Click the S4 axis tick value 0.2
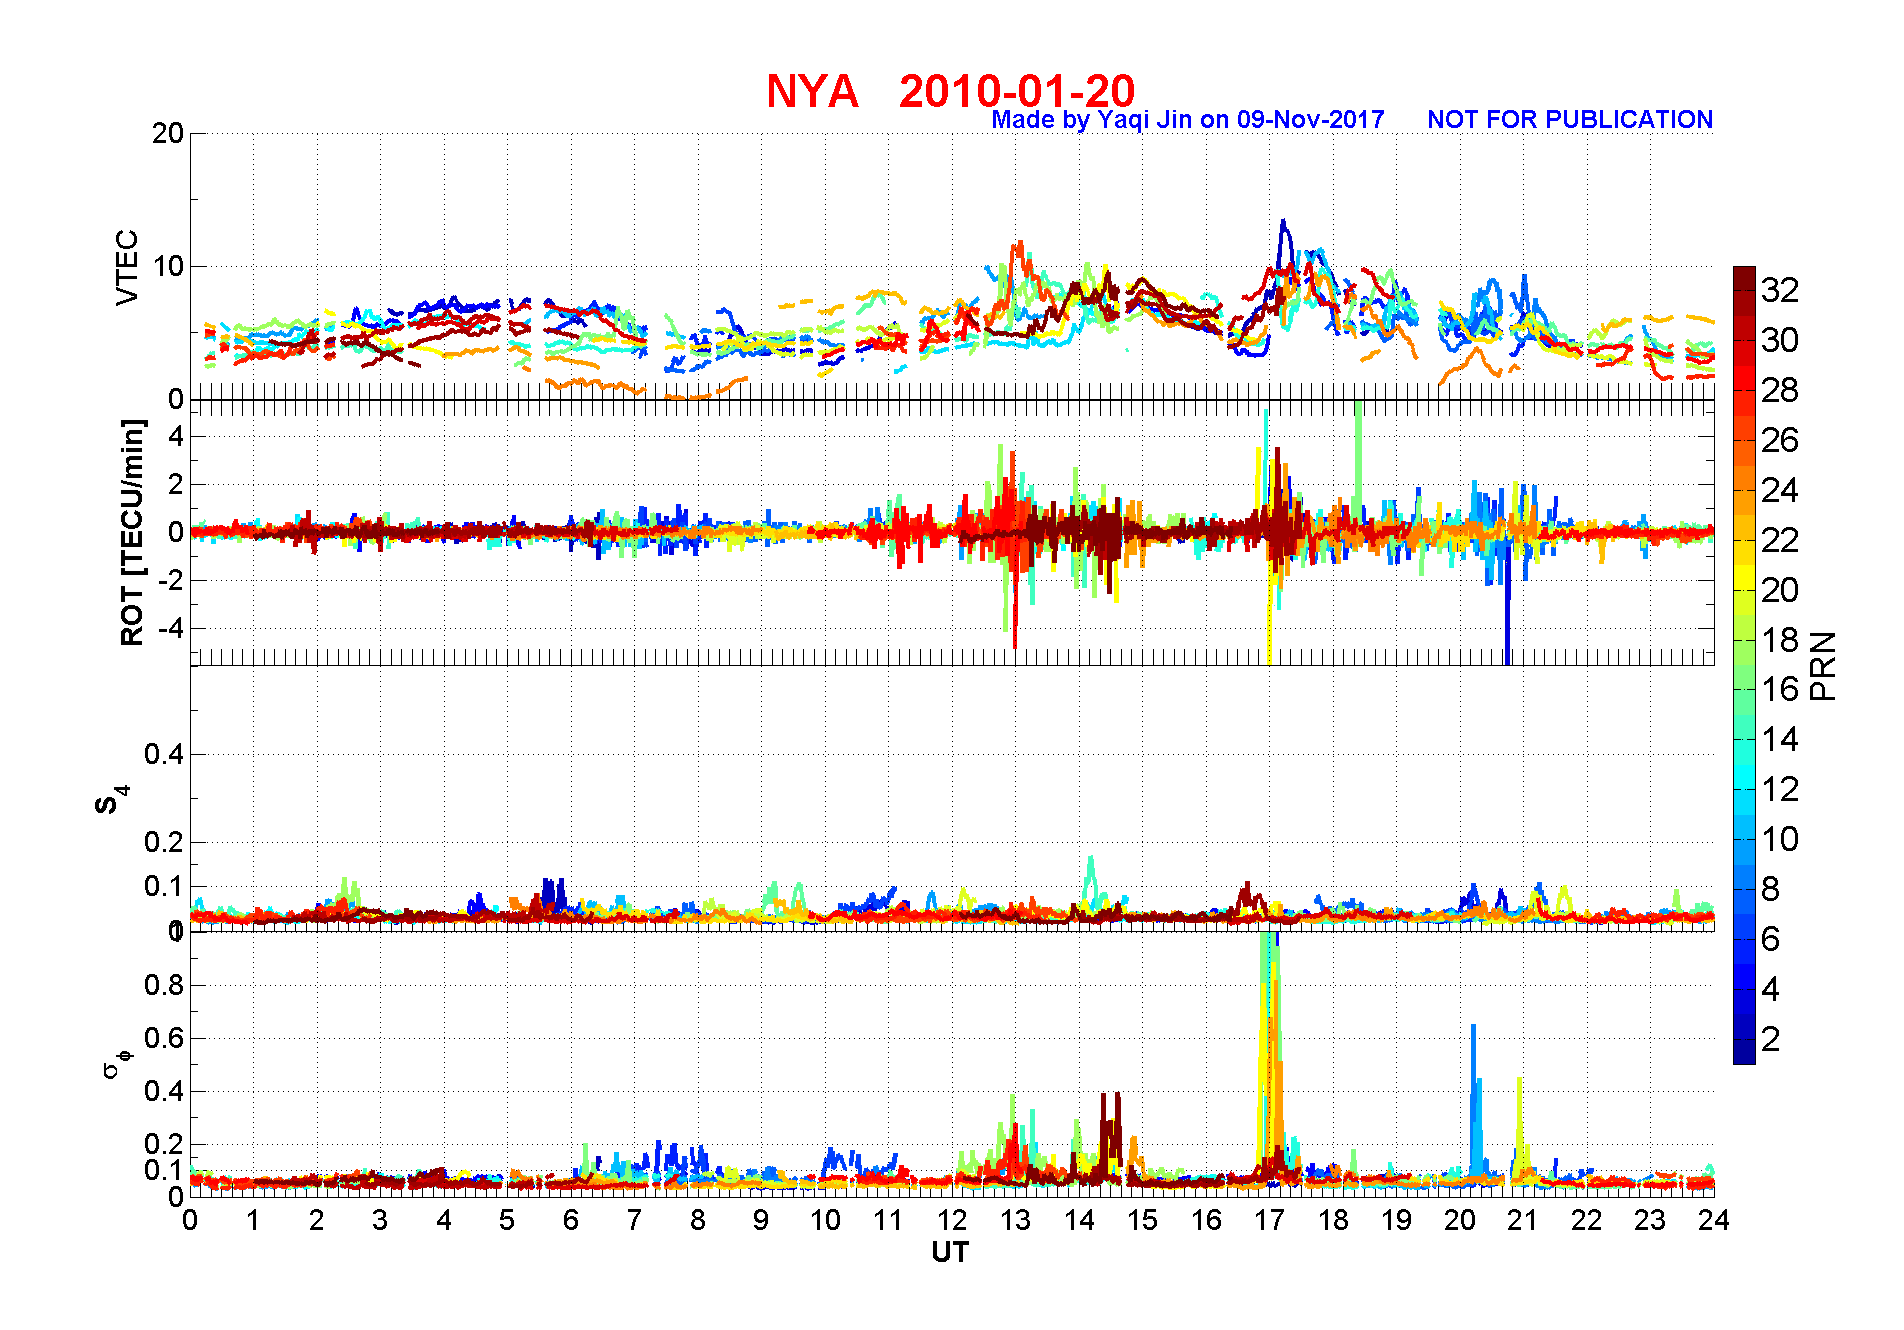The image size is (1904, 1330). click(164, 842)
